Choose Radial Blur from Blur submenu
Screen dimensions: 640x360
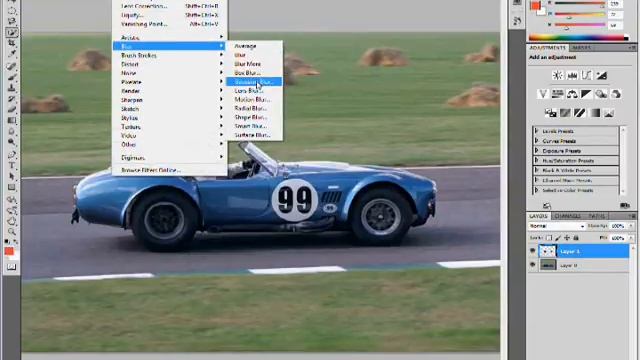click(254, 109)
